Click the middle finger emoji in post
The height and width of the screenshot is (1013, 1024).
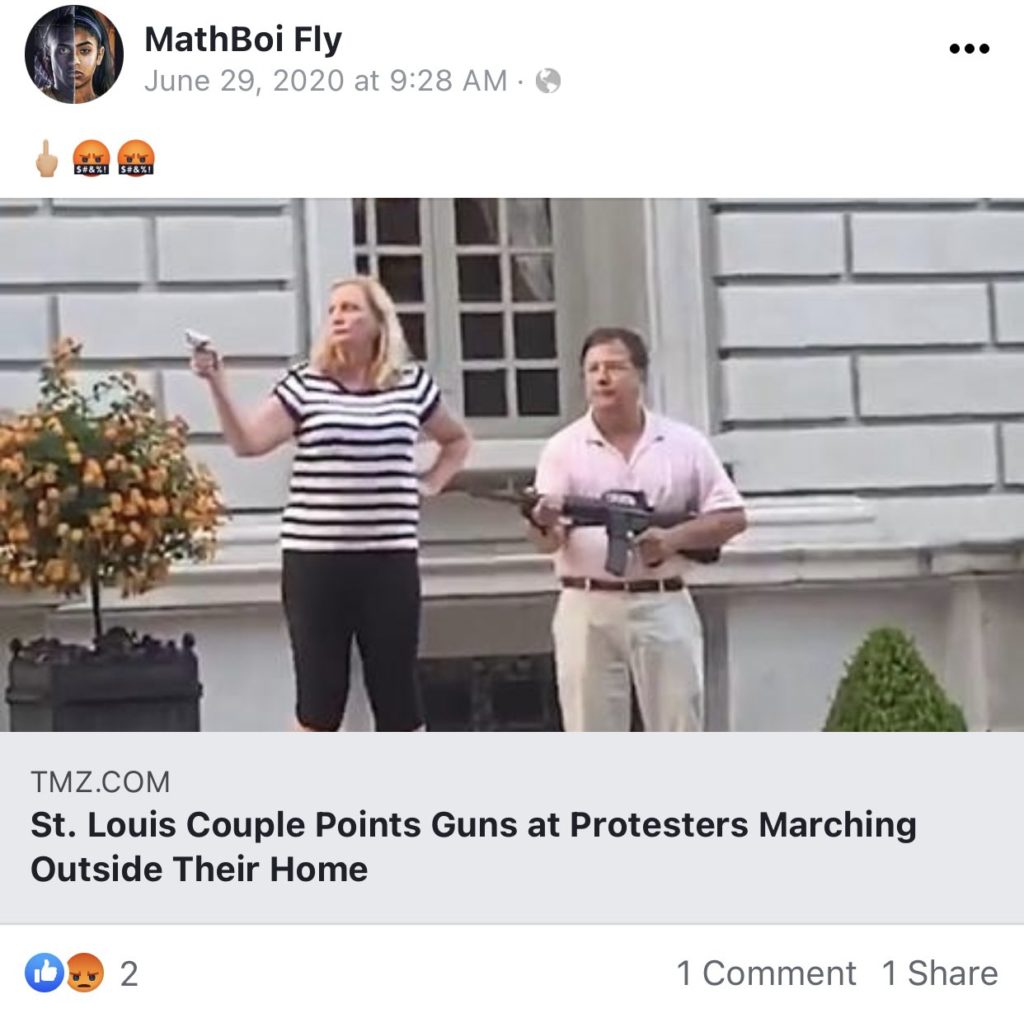[46, 159]
